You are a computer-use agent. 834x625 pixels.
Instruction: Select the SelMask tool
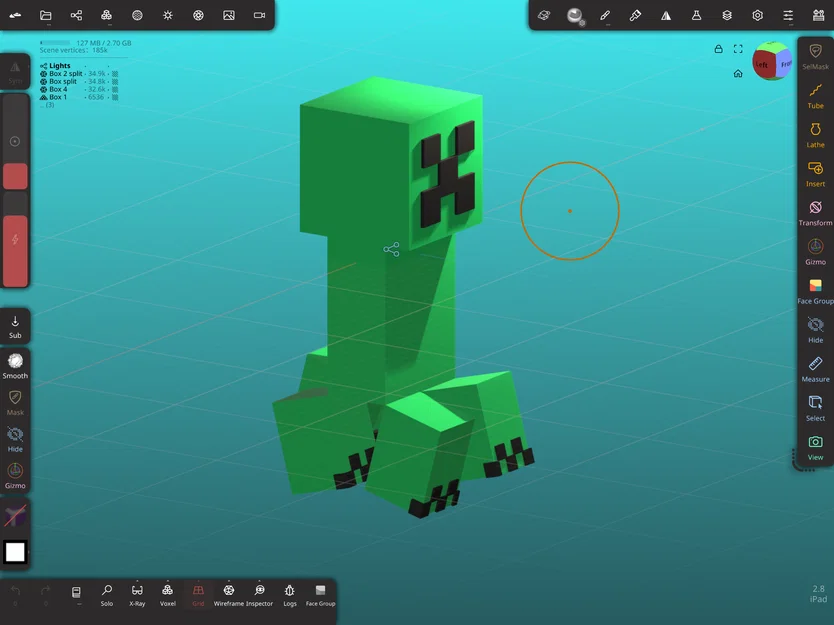point(815,57)
